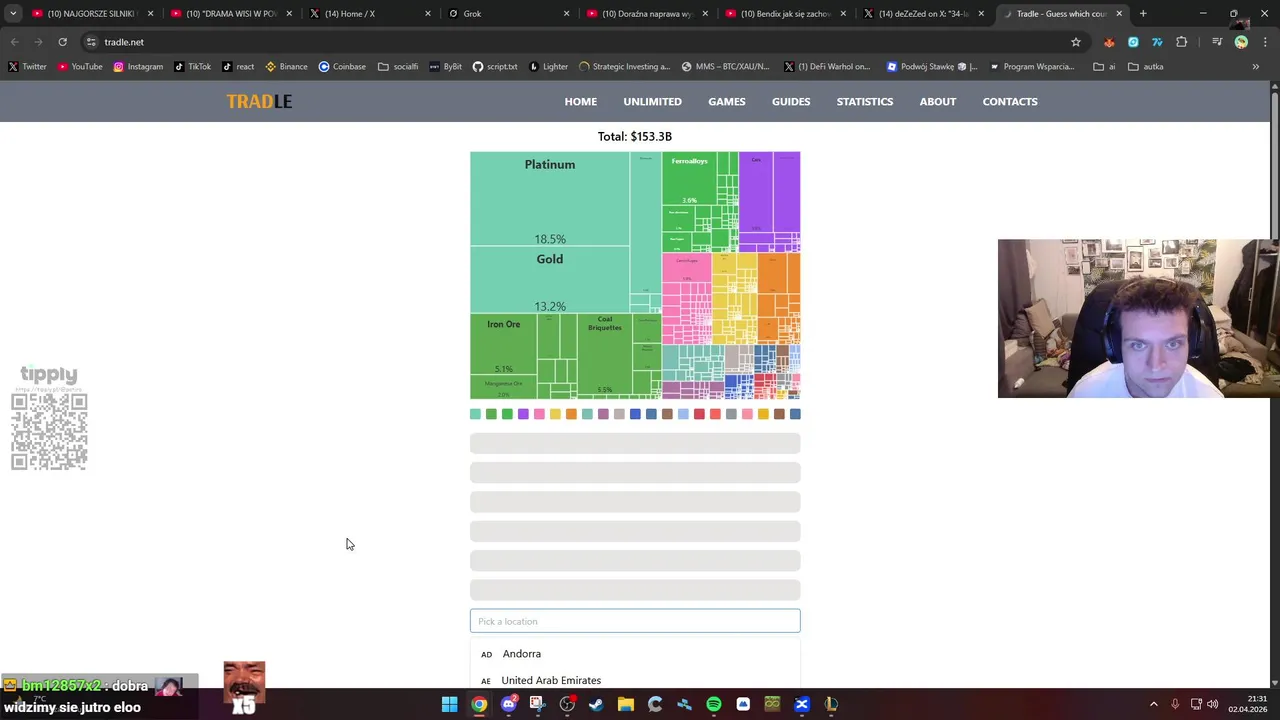Click the Gold treemap cell
Viewport: 1280px width, 720px height.
click(x=550, y=280)
